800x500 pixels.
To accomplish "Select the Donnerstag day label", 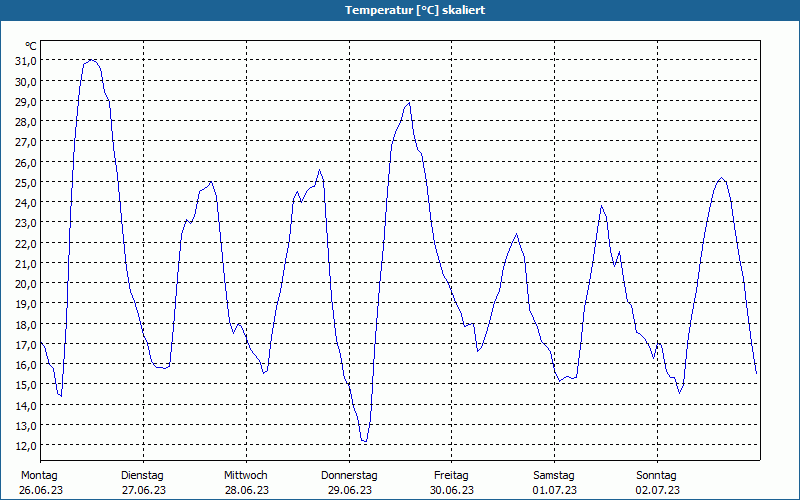I will pos(349,476).
